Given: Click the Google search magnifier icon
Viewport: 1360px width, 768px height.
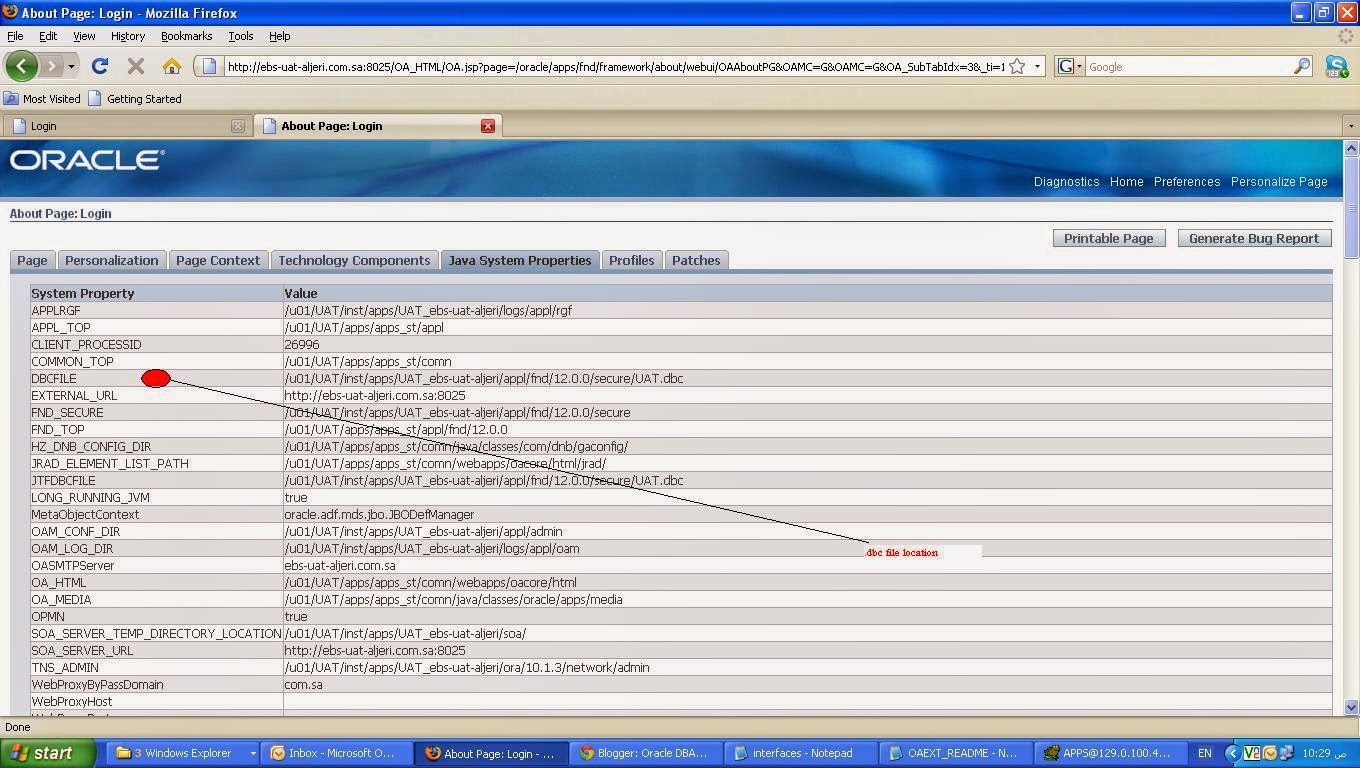Looking at the screenshot, I should [x=1302, y=66].
